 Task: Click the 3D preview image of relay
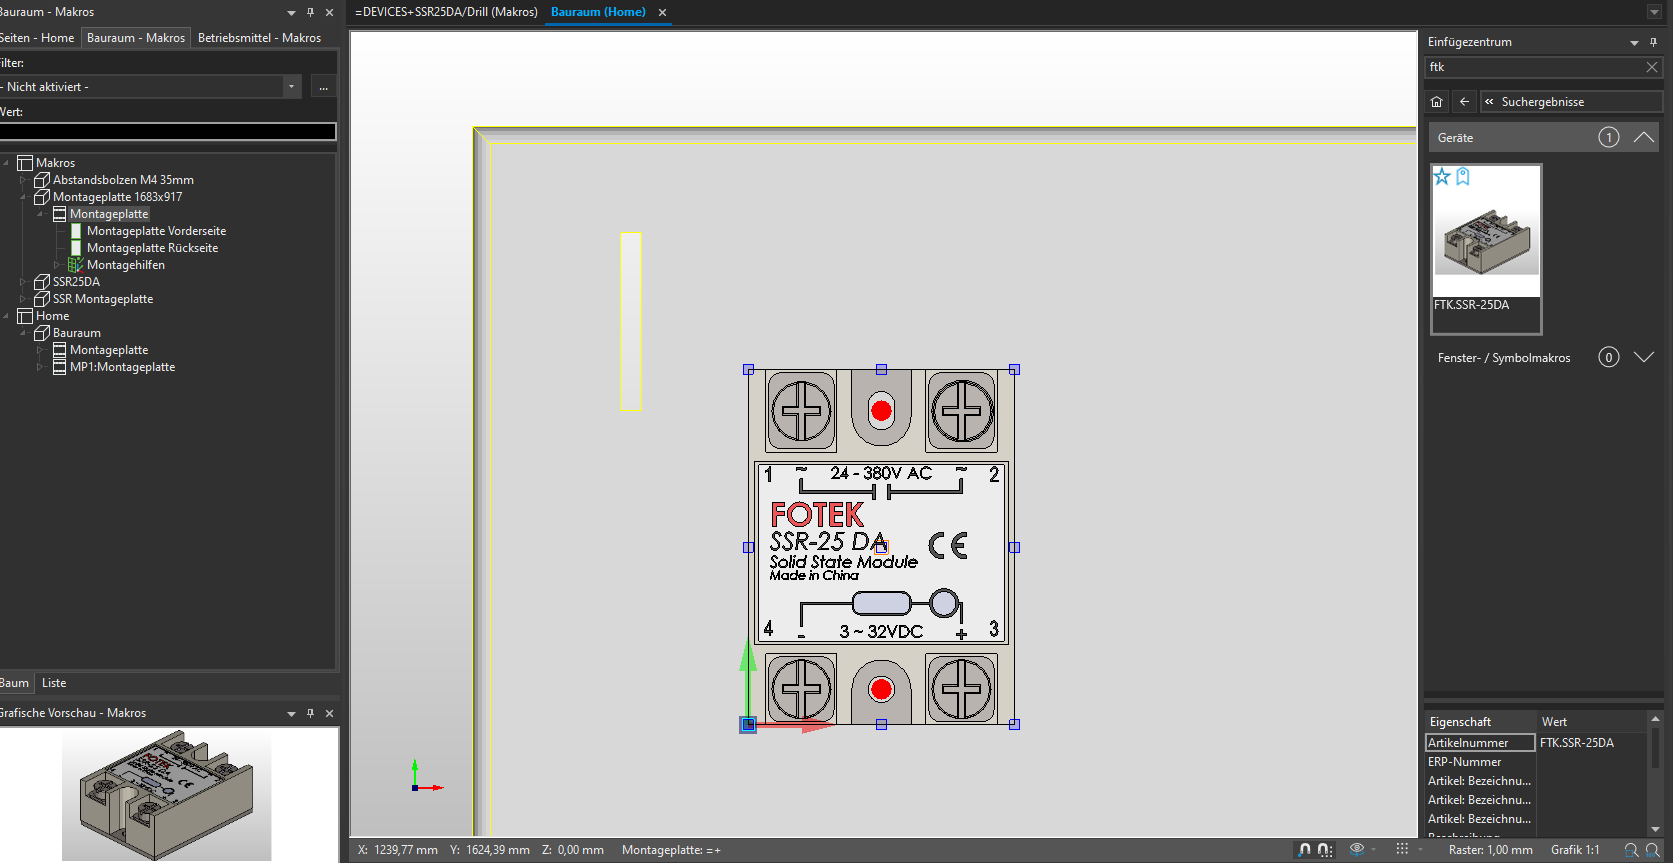tap(167, 795)
